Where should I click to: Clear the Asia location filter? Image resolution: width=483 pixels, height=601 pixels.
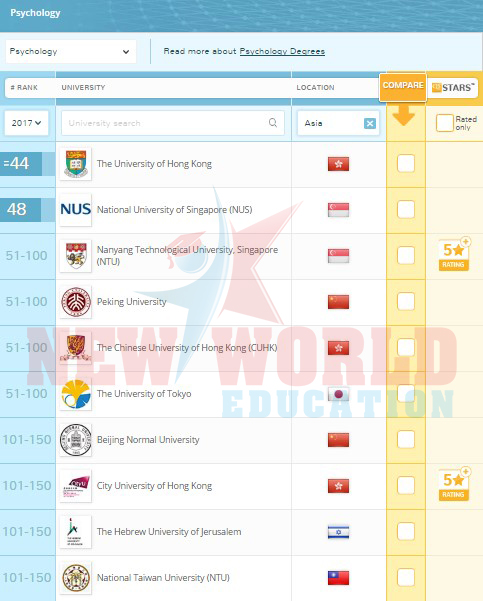point(370,123)
